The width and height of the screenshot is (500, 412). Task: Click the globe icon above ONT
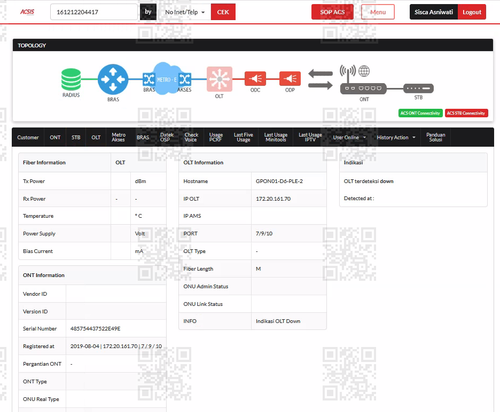pyautogui.click(x=364, y=71)
